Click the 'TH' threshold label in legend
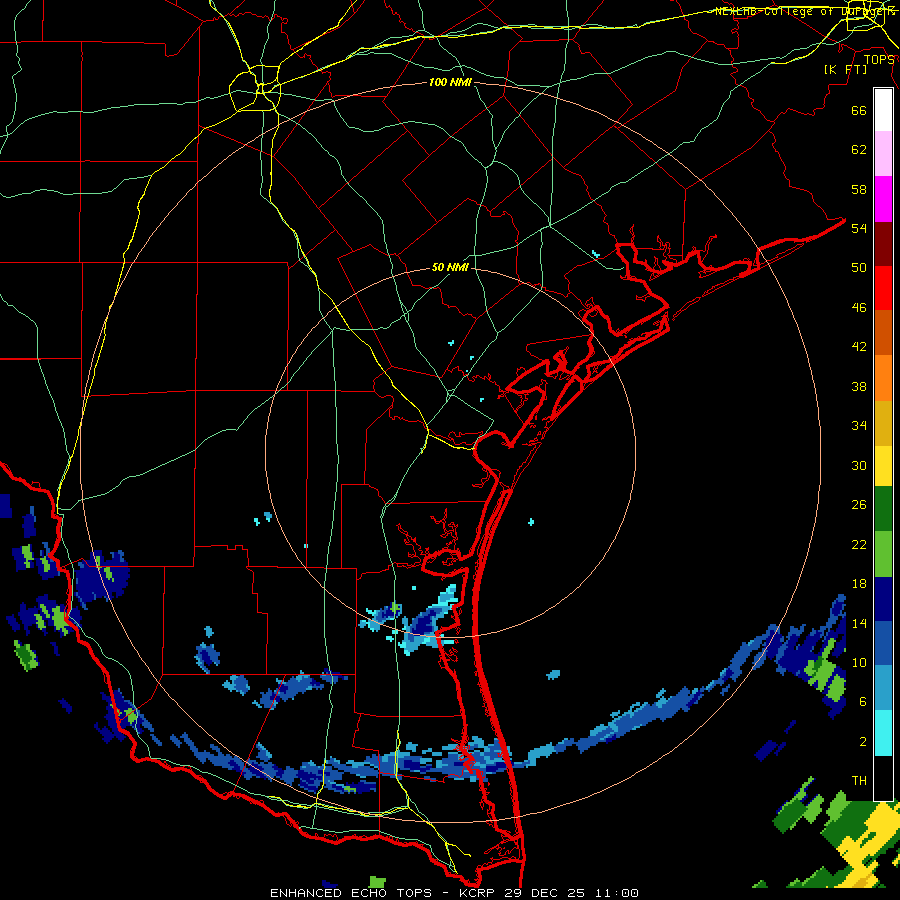 tap(859, 781)
